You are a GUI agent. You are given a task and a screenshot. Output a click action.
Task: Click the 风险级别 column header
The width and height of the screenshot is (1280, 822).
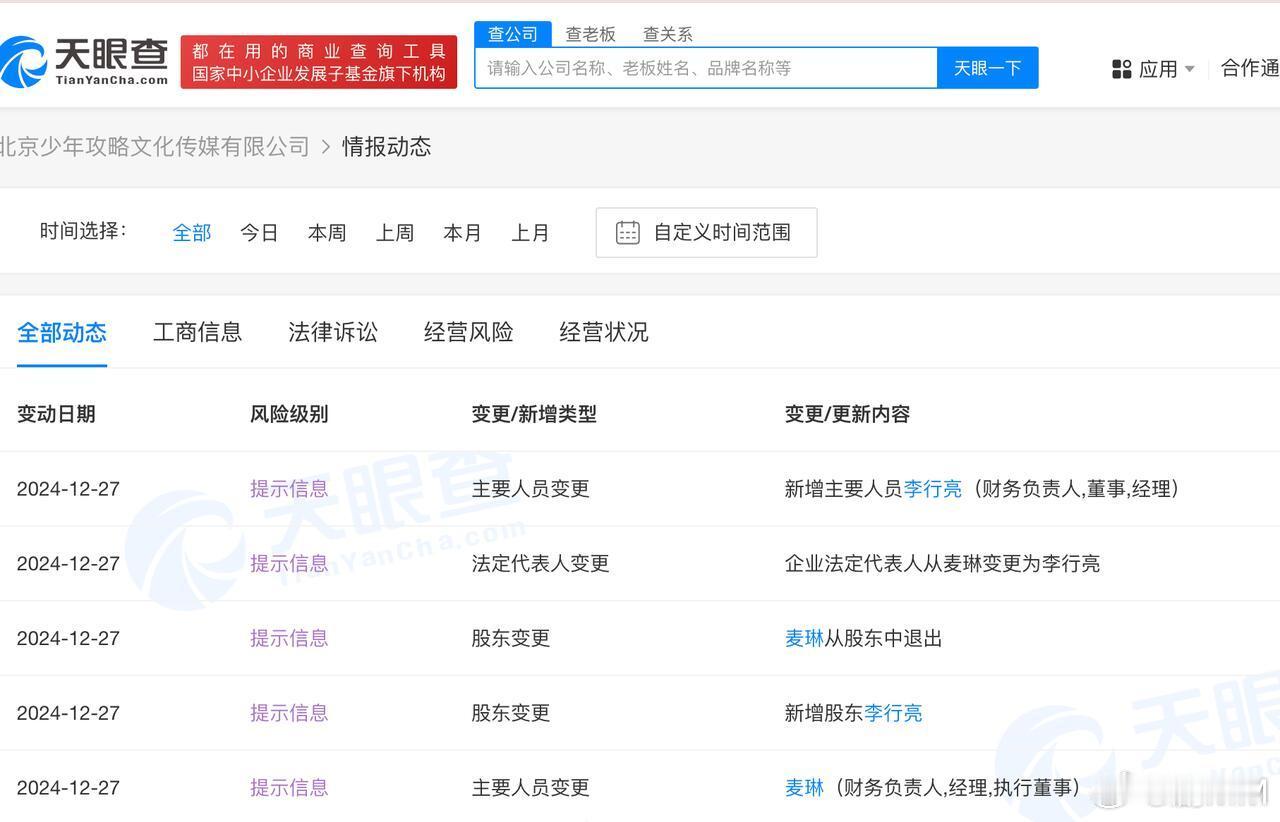click(289, 414)
